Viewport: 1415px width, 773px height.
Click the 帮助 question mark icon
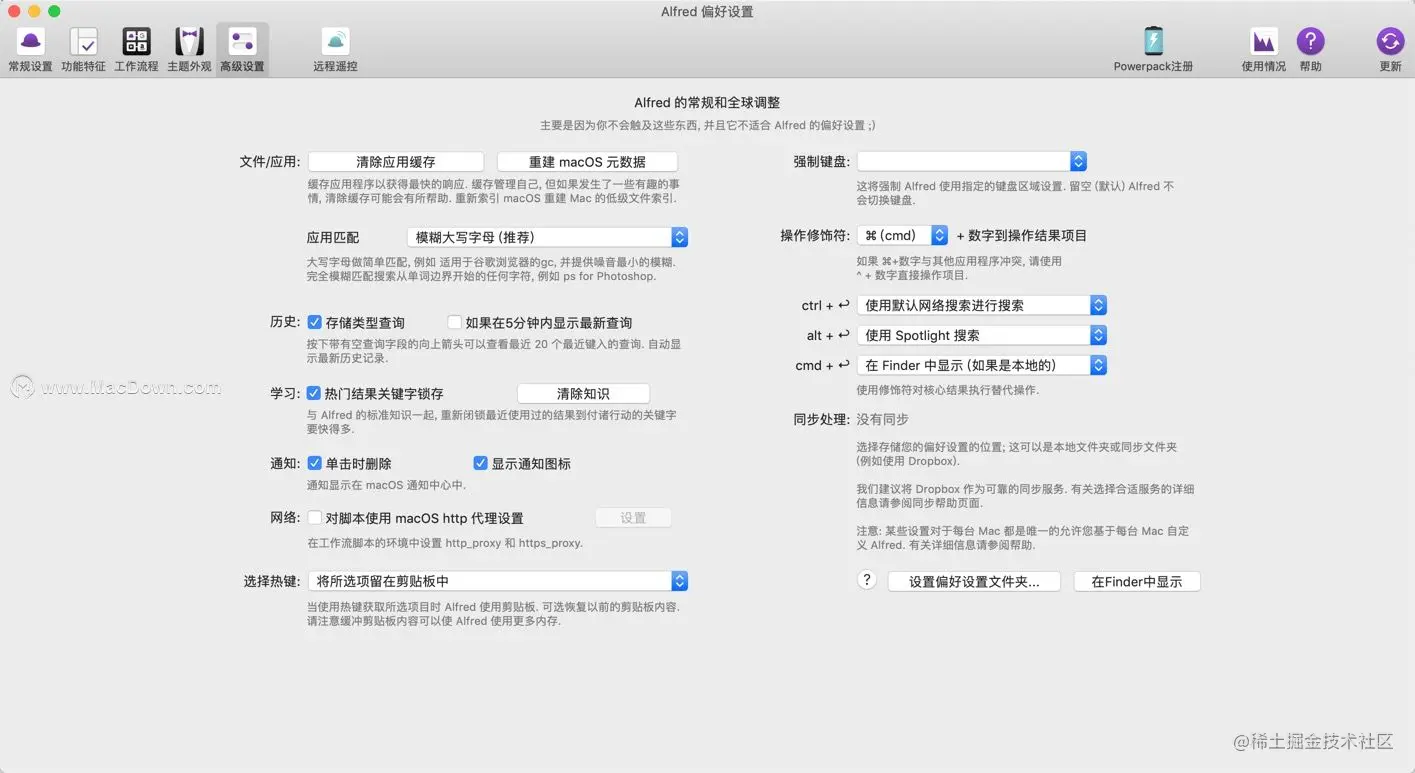click(1310, 41)
